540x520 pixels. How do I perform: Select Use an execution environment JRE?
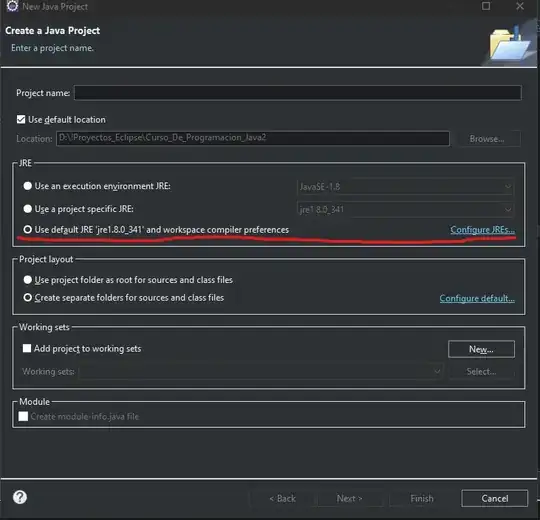click(x=28, y=186)
